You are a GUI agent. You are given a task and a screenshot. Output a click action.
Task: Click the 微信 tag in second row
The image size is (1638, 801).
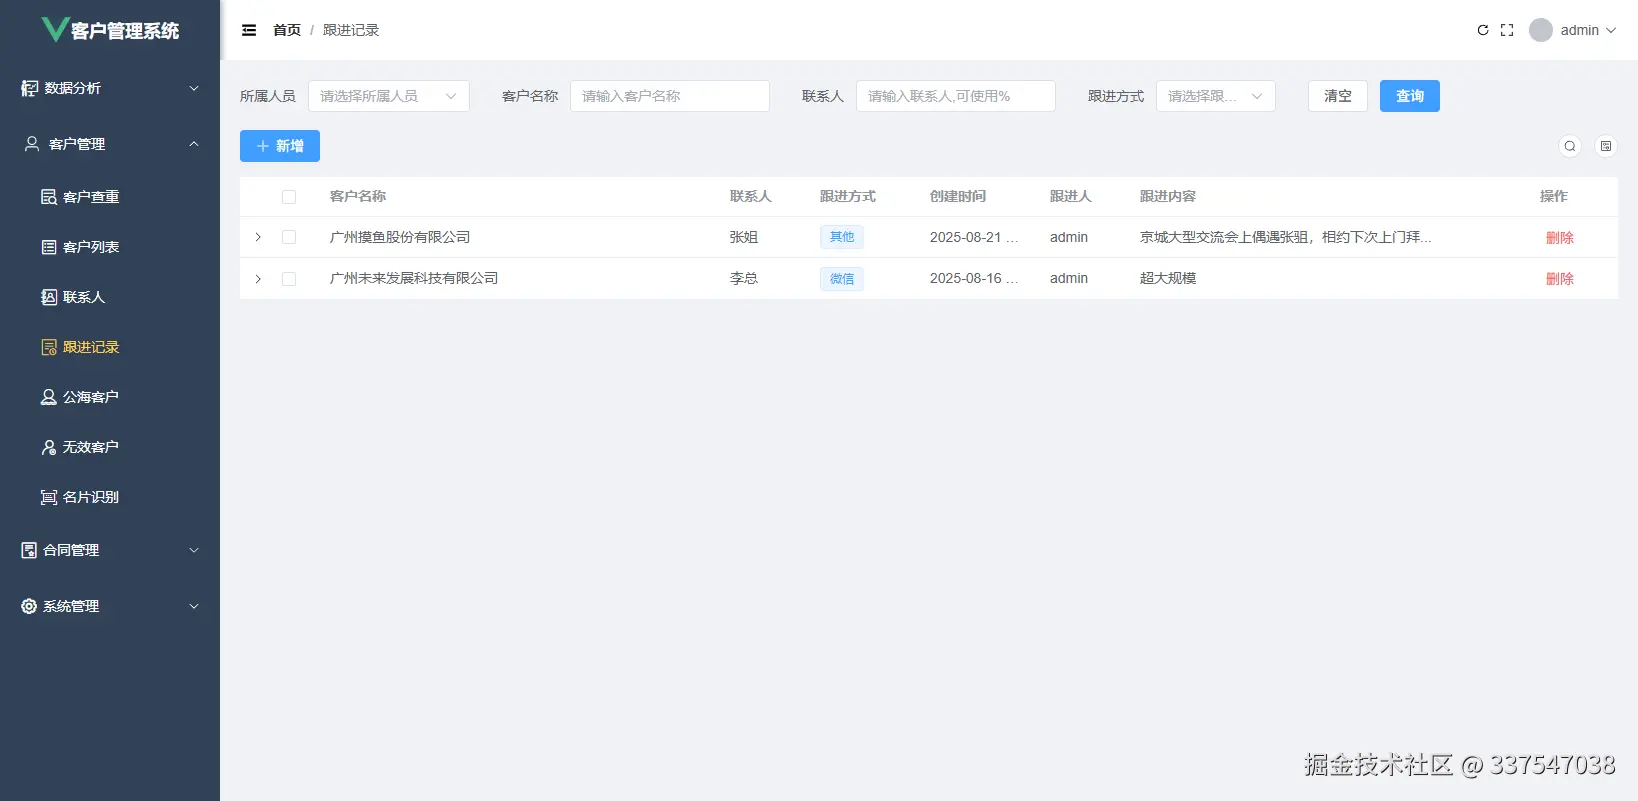point(842,279)
